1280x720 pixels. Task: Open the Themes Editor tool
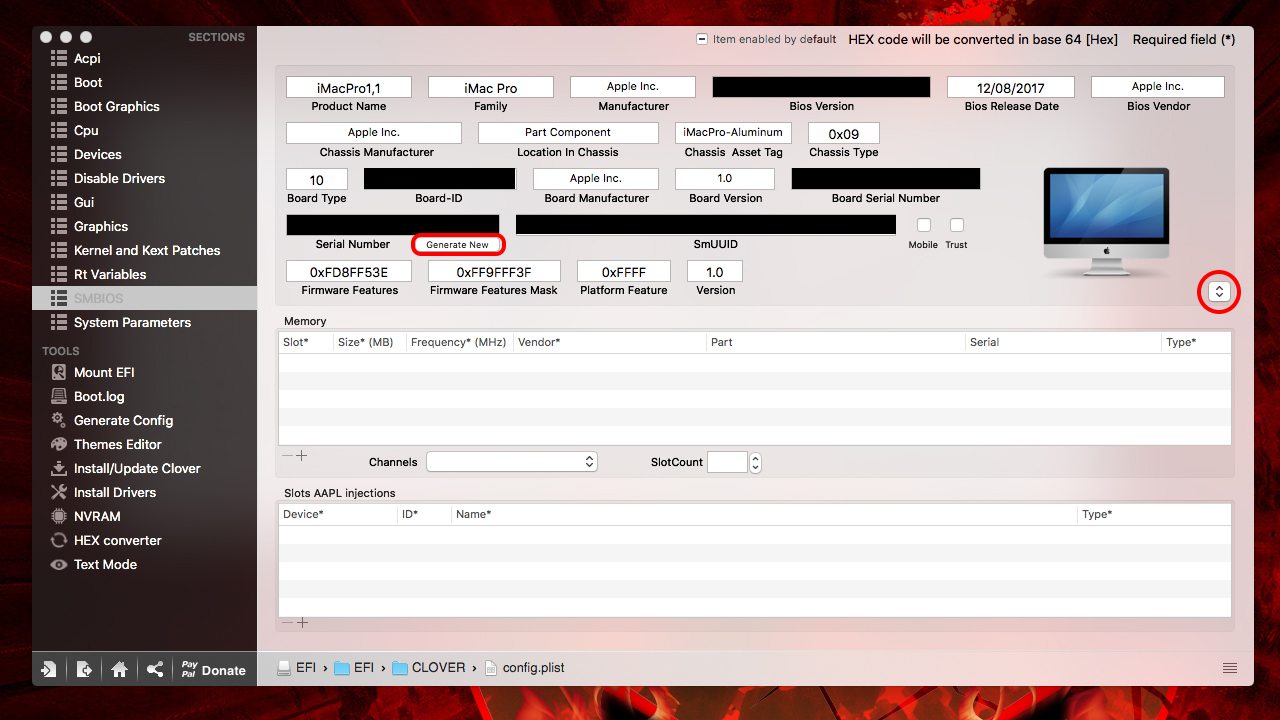coord(117,444)
